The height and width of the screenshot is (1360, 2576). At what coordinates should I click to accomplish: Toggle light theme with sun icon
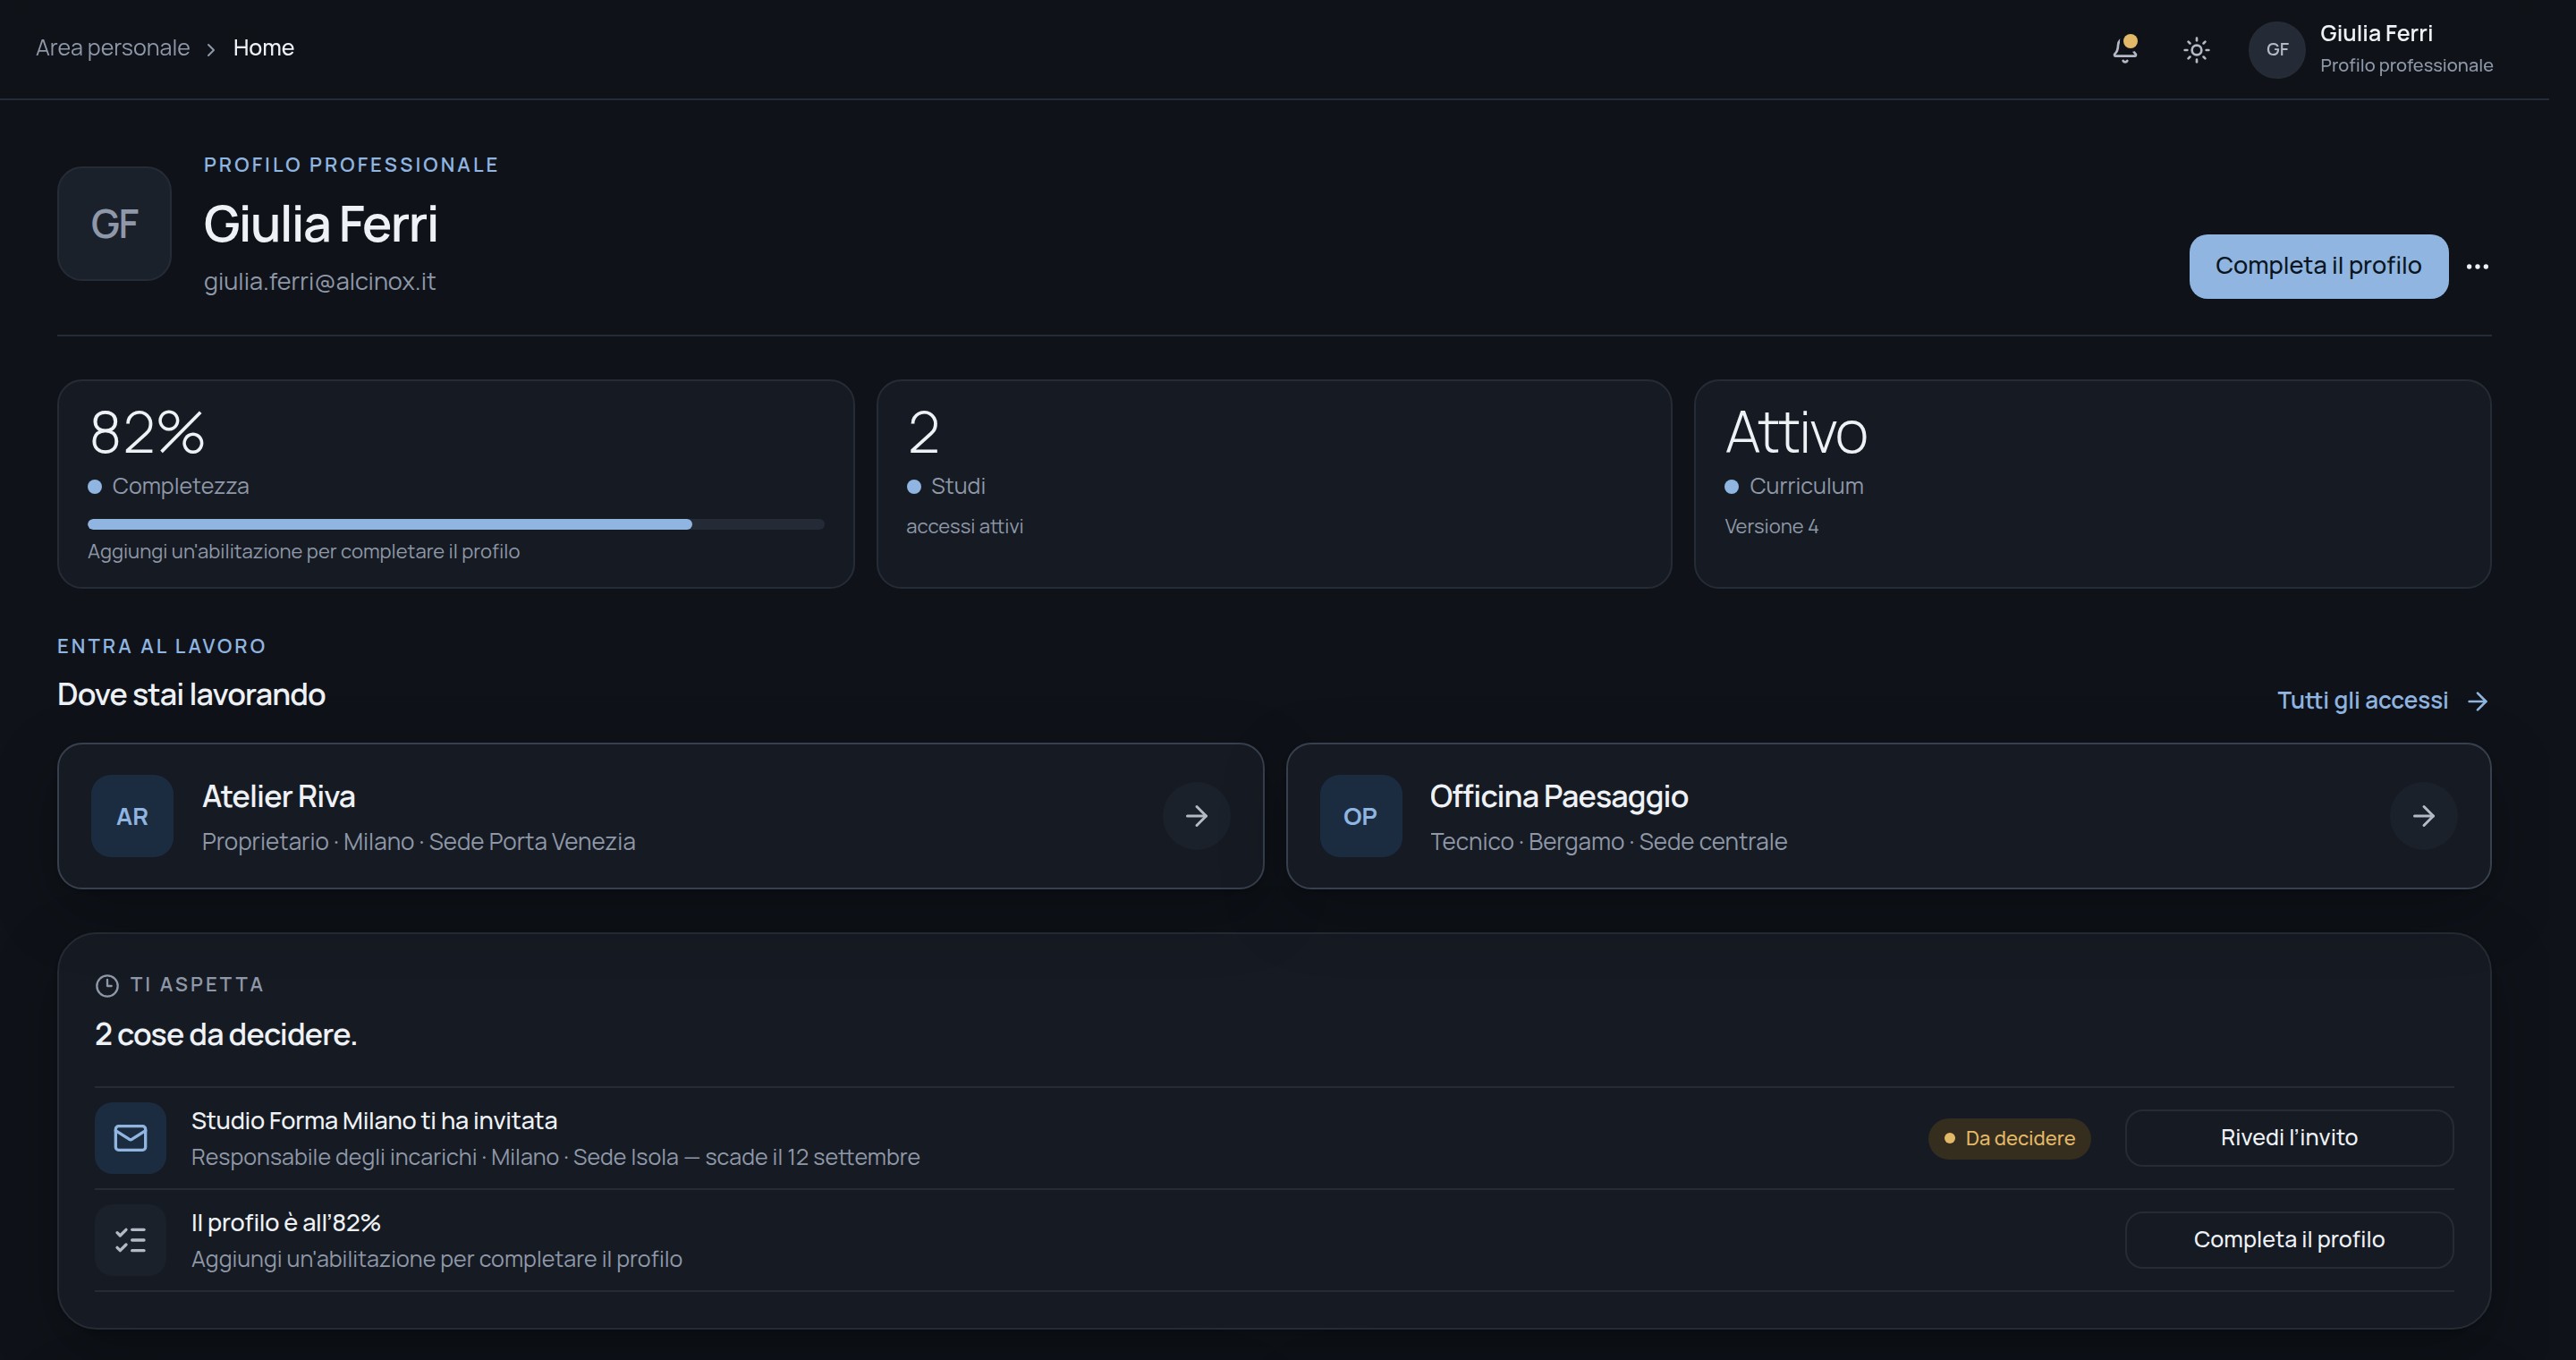(x=2196, y=49)
